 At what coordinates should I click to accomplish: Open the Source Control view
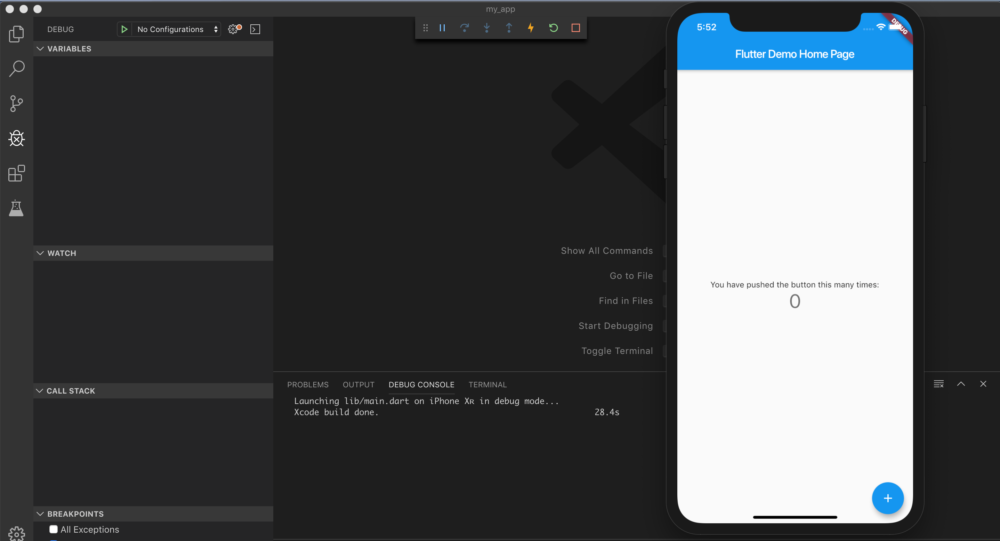17,103
